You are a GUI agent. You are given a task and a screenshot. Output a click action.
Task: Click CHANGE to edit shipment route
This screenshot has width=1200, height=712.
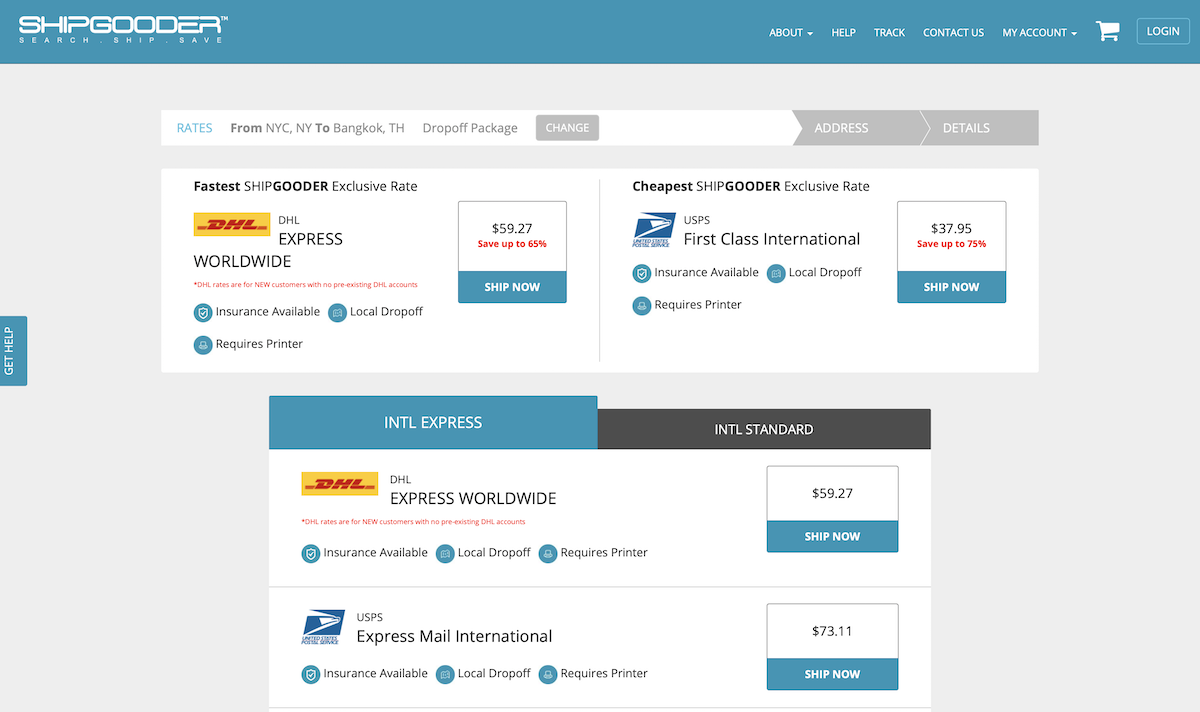[x=567, y=128]
